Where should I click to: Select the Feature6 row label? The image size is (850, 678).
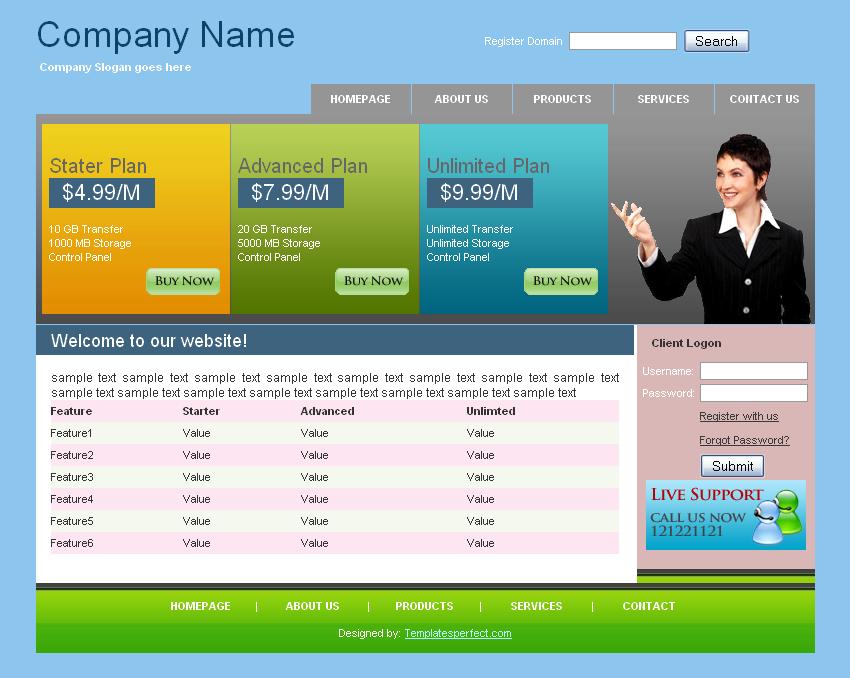tap(72, 543)
